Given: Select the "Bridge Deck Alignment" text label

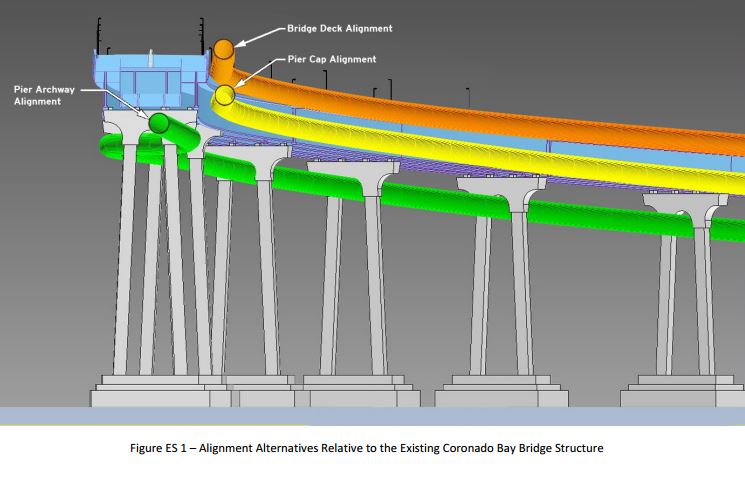Looking at the screenshot, I should [339, 28].
